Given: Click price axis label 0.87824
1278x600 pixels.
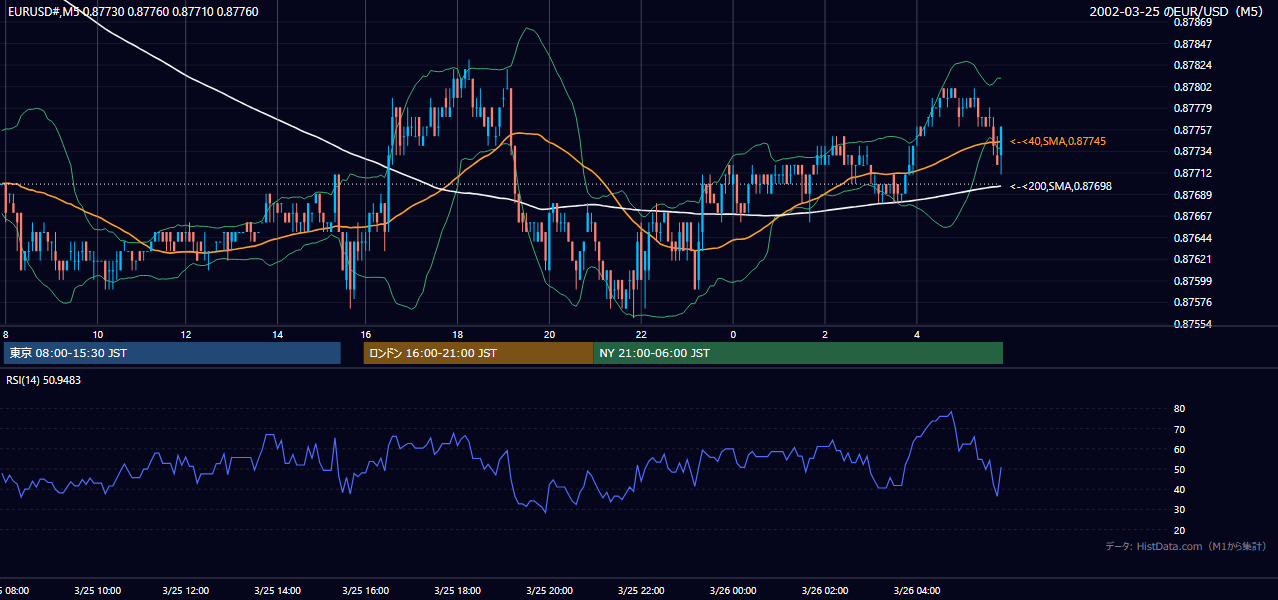Looking at the screenshot, I should [1192, 65].
